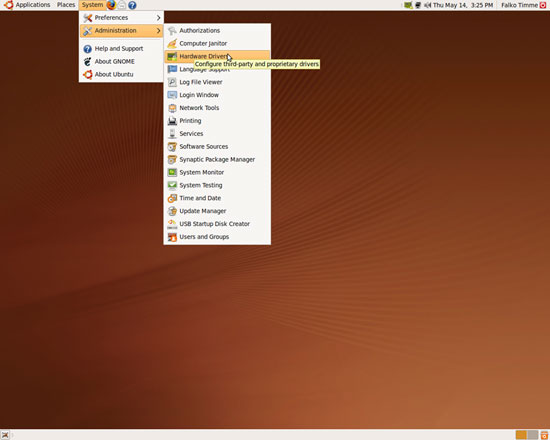Click the date and time clock
The height and width of the screenshot is (440, 550).
click(463, 5)
